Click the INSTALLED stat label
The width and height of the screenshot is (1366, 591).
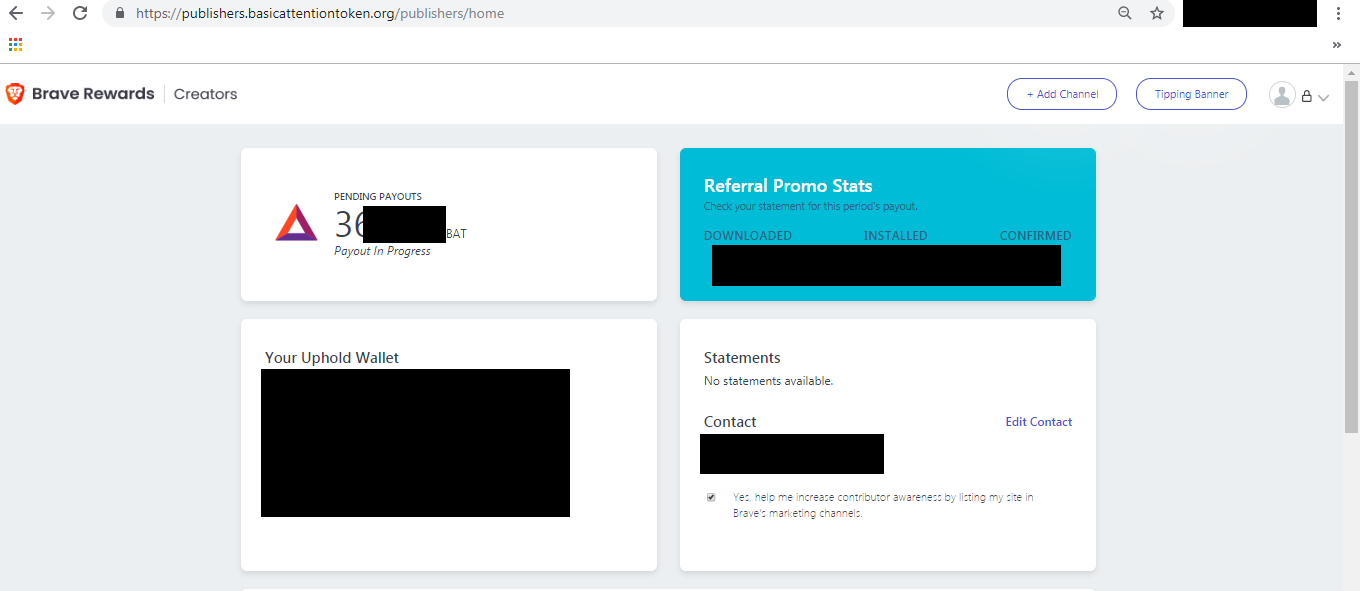(x=896, y=236)
